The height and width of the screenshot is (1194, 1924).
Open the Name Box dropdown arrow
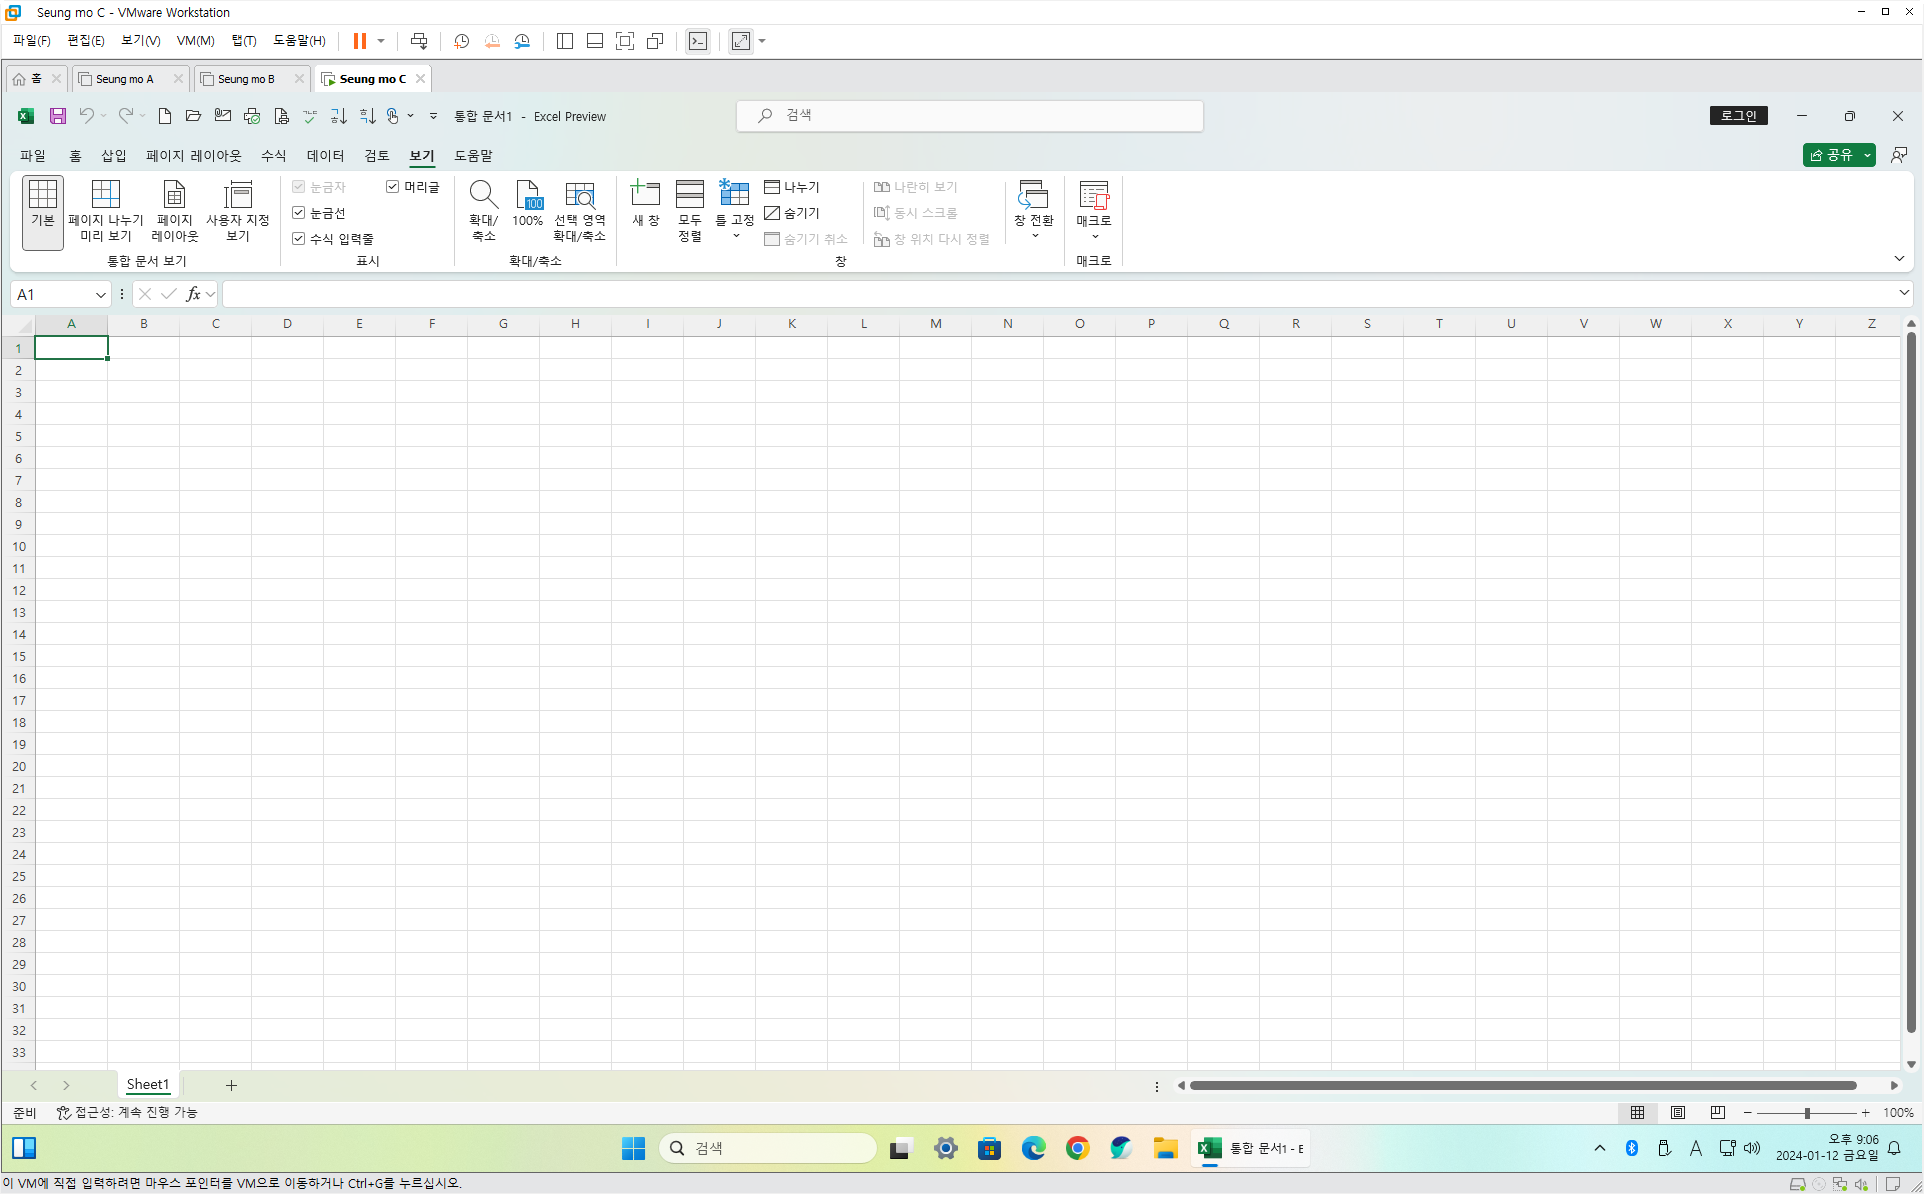coord(100,295)
